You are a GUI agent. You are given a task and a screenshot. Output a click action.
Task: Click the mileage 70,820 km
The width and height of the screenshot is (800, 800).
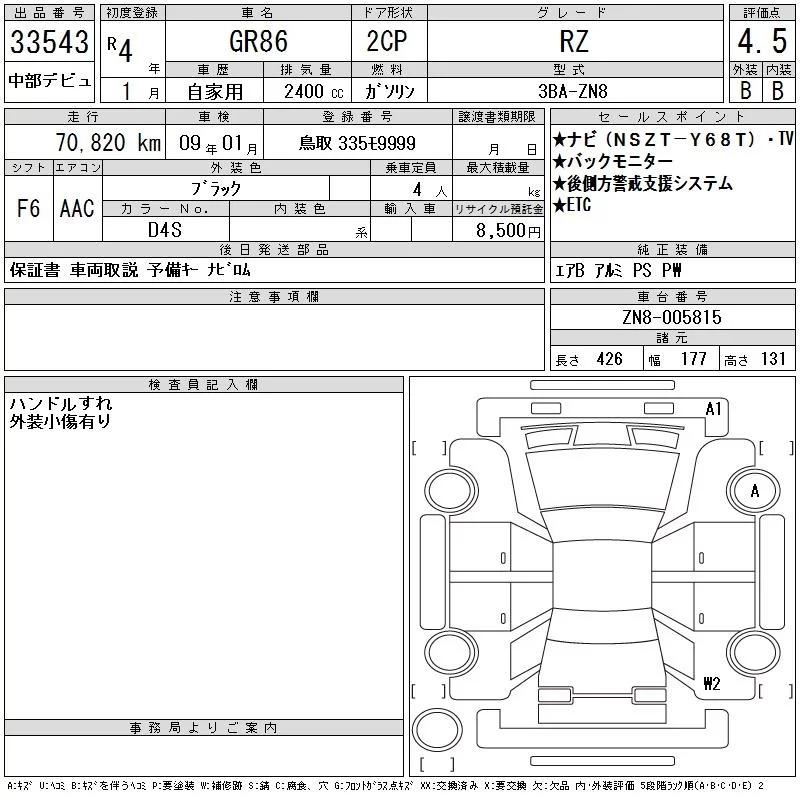[108, 142]
